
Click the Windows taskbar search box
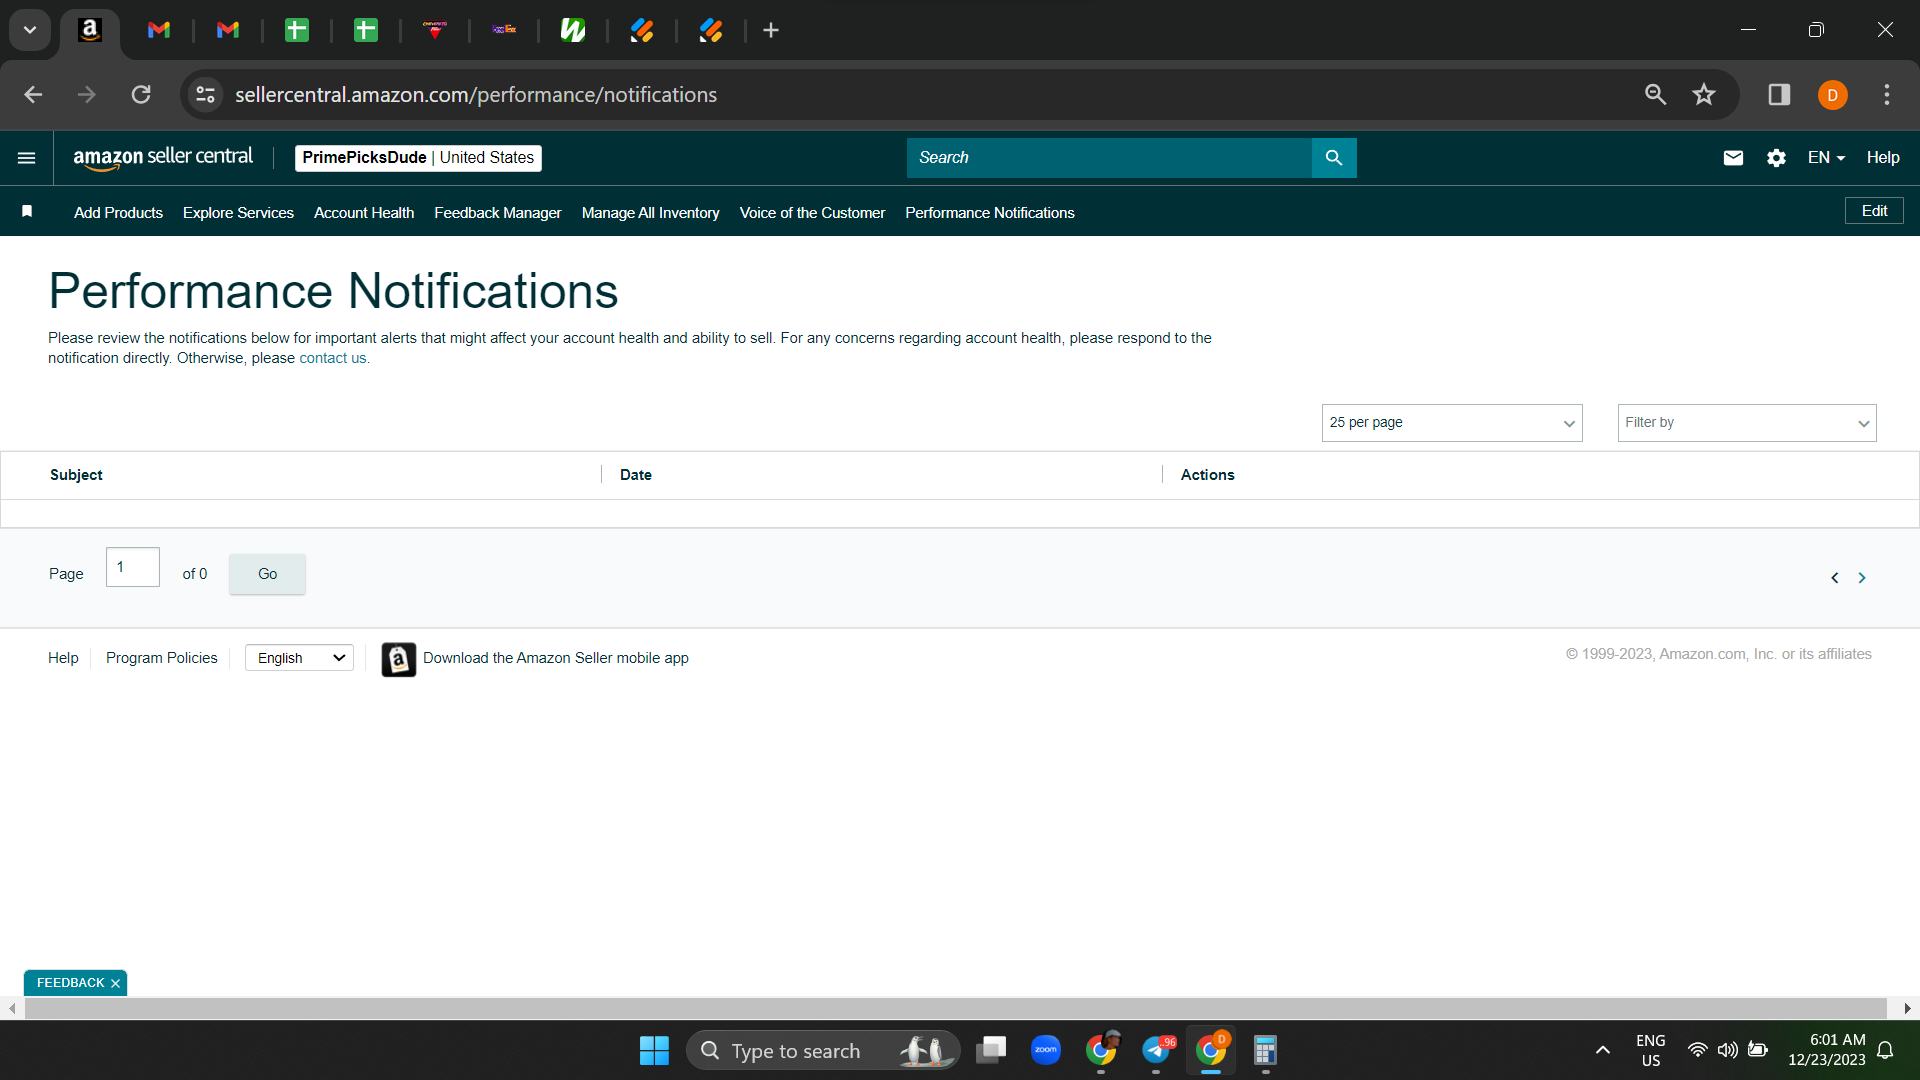tap(823, 1051)
